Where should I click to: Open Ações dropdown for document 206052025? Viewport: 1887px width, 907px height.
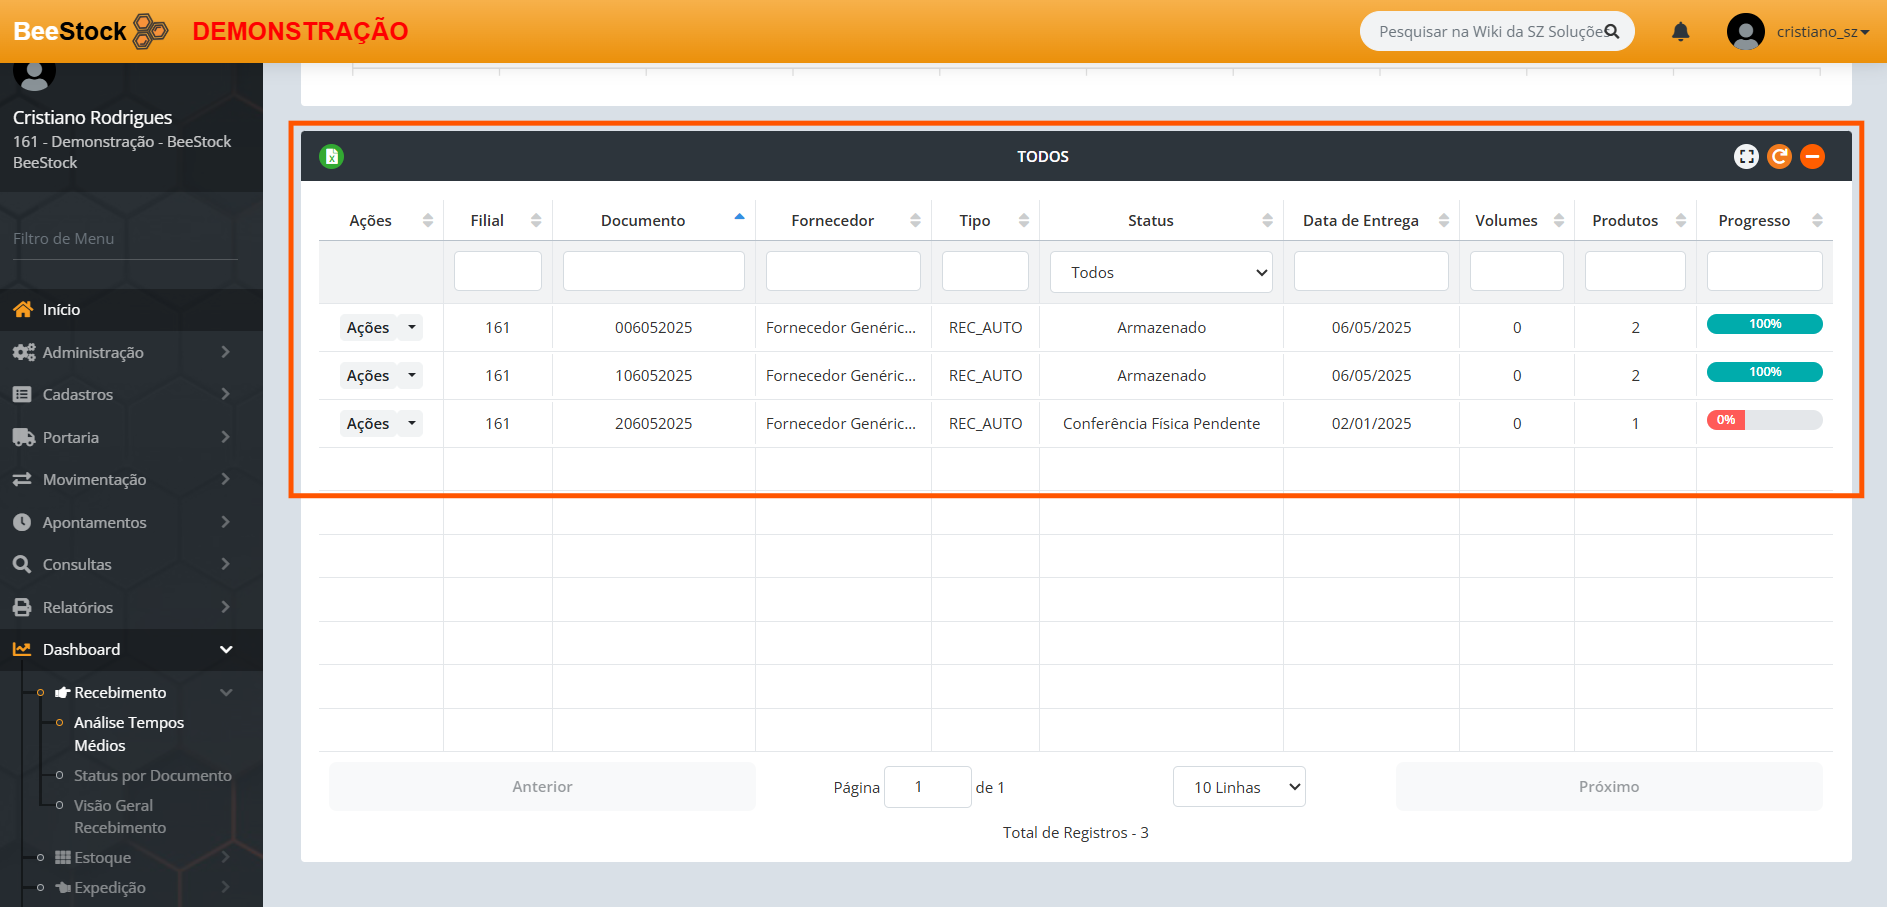click(411, 424)
